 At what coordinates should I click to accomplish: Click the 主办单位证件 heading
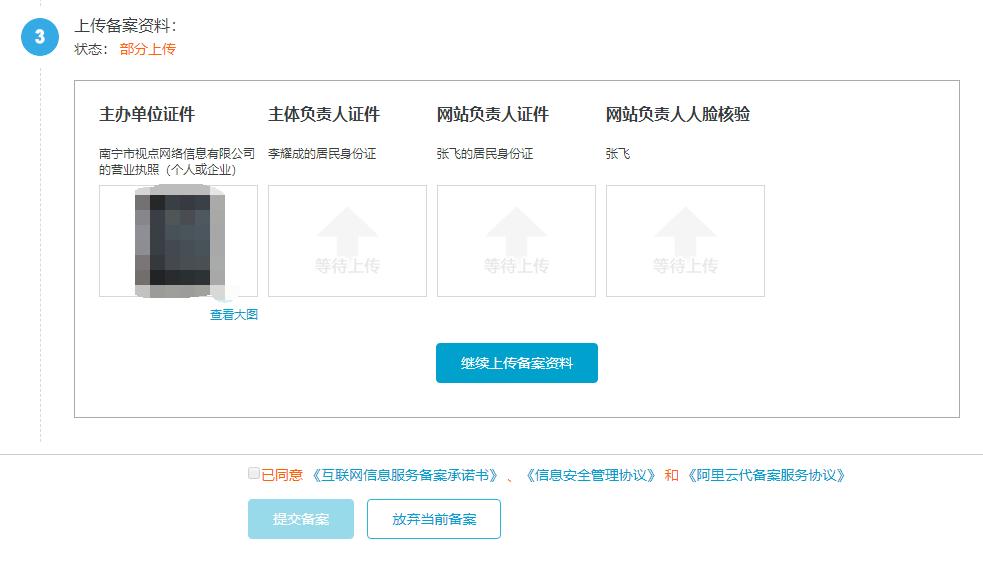coord(147,114)
